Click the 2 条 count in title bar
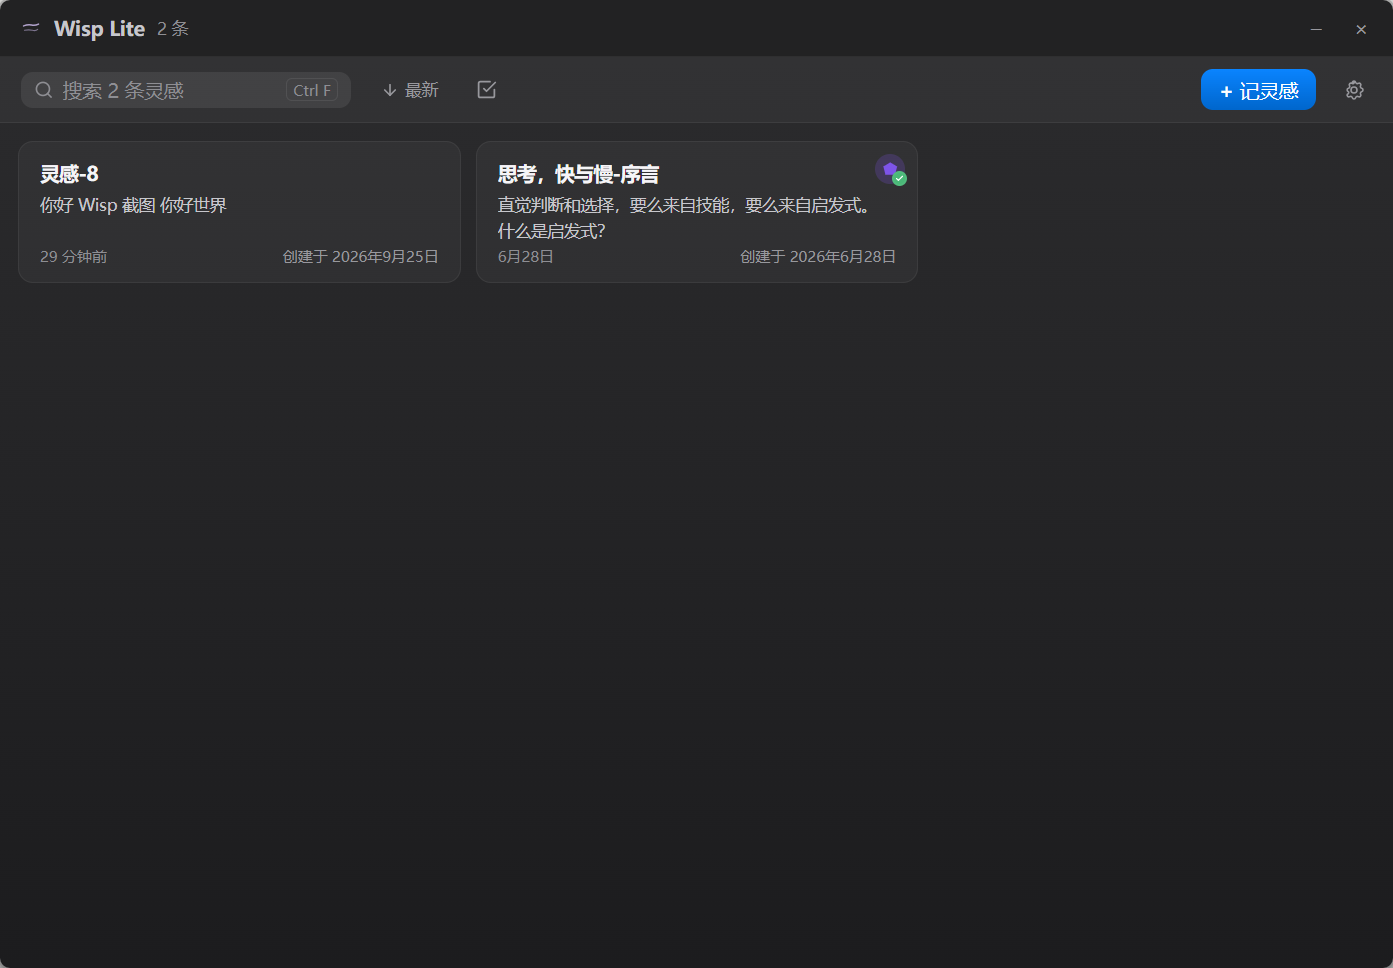 pos(173,29)
